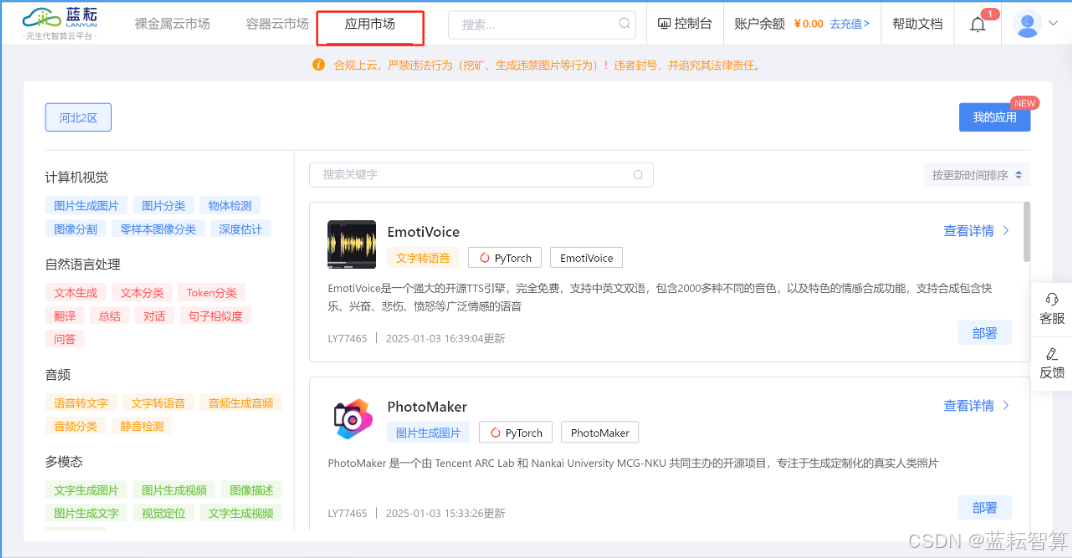This screenshot has height=558, width=1072.
Task: Click the keyword search magnifier icon
Action: coord(638,175)
